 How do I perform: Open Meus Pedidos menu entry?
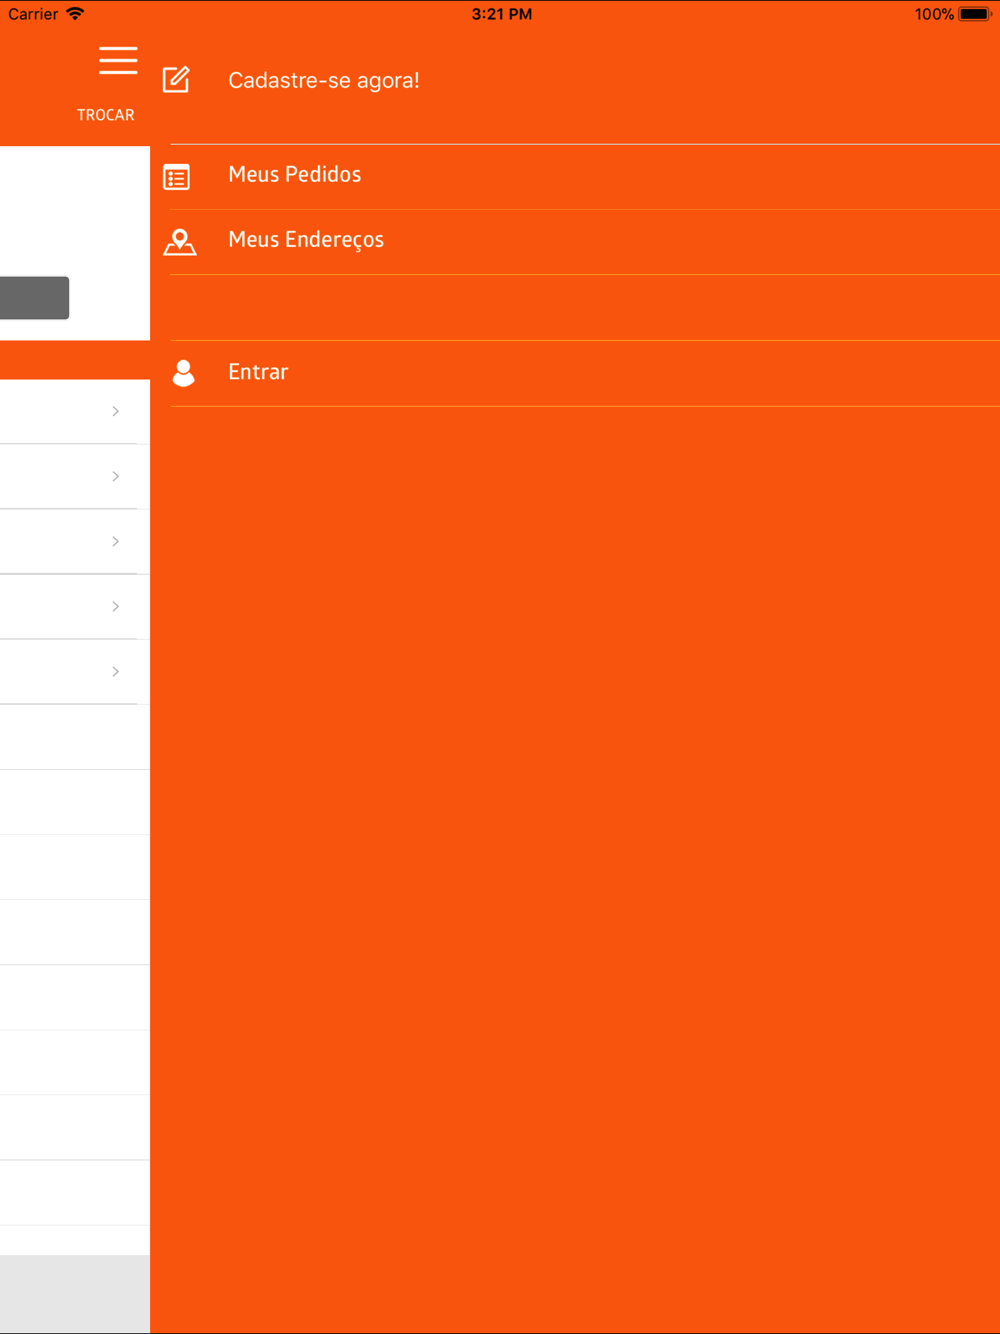[x=295, y=174]
